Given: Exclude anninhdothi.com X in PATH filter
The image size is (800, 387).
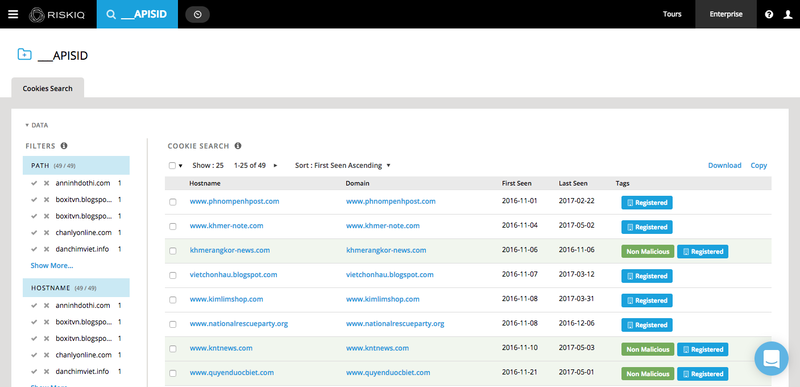Looking at the screenshot, I should pos(46,183).
